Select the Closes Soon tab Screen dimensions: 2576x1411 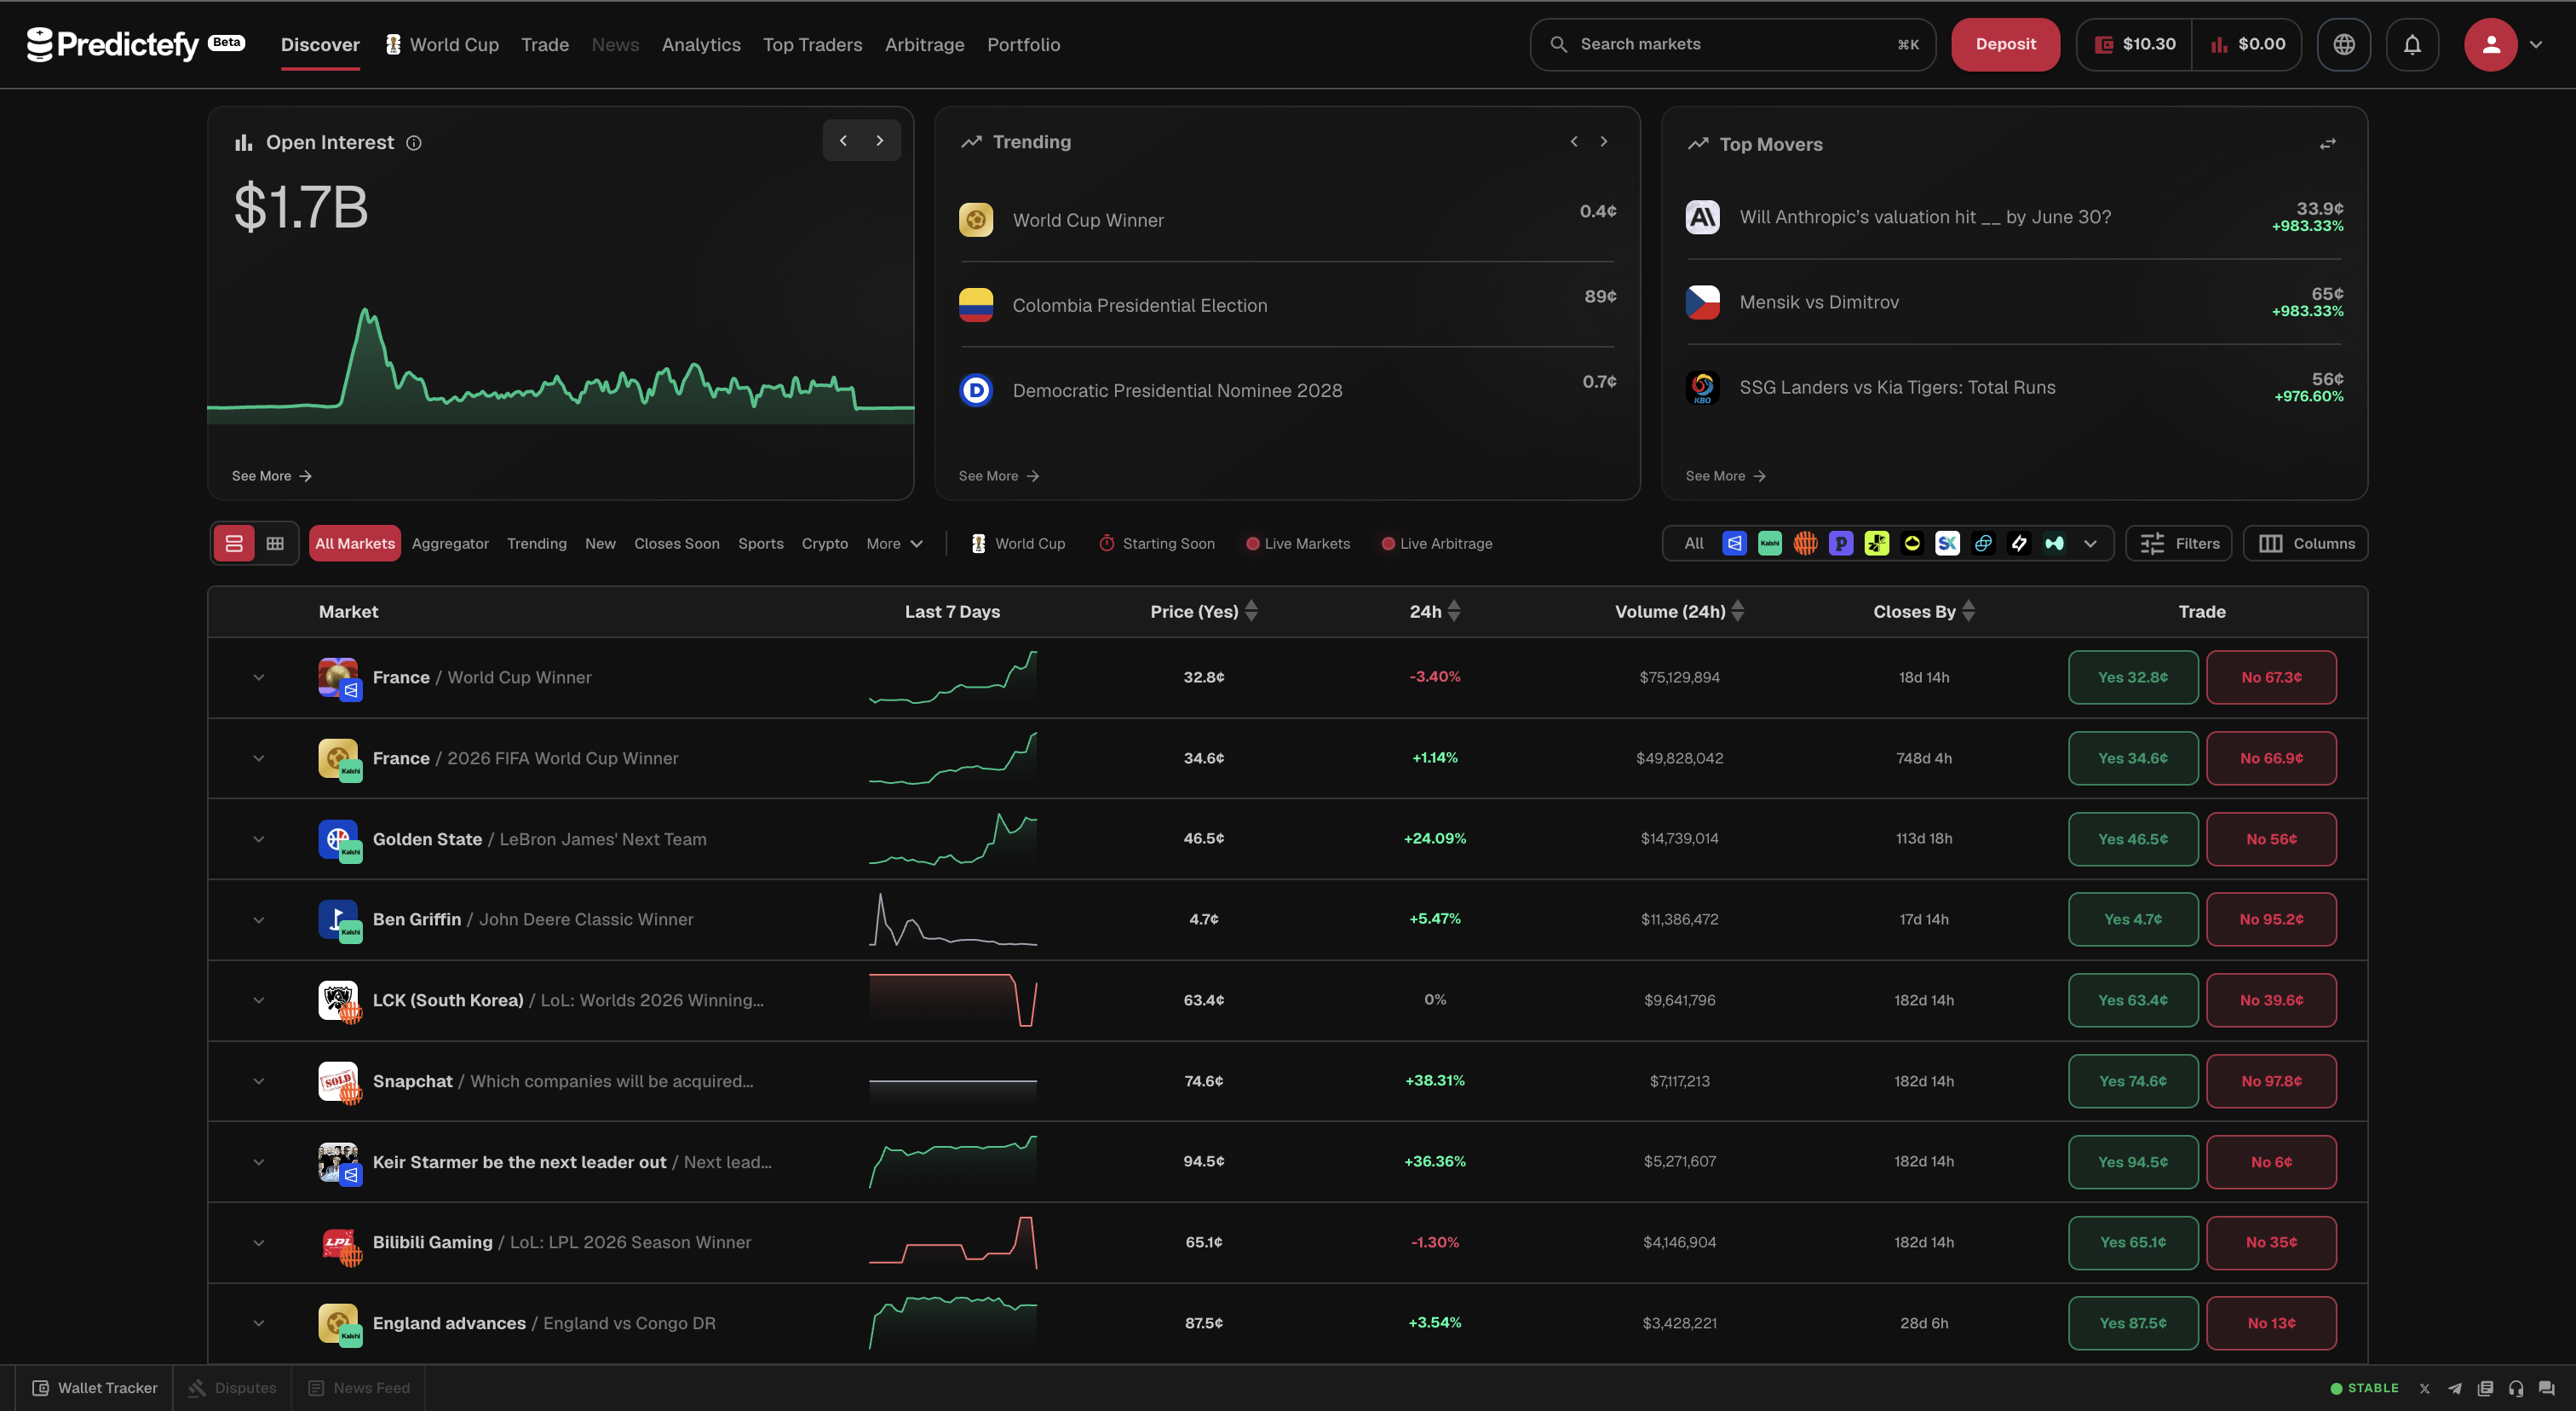point(676,543)
